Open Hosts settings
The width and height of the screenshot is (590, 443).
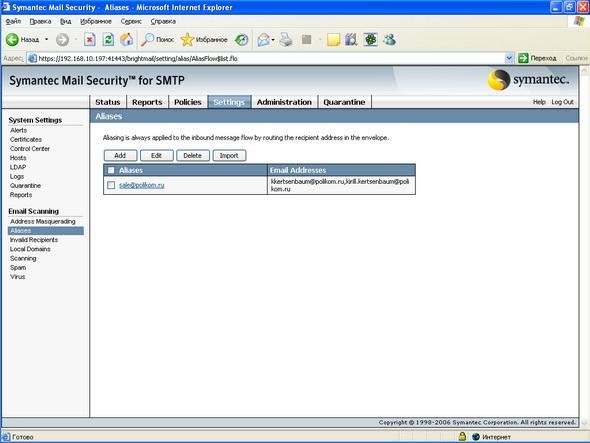point(18,158)
